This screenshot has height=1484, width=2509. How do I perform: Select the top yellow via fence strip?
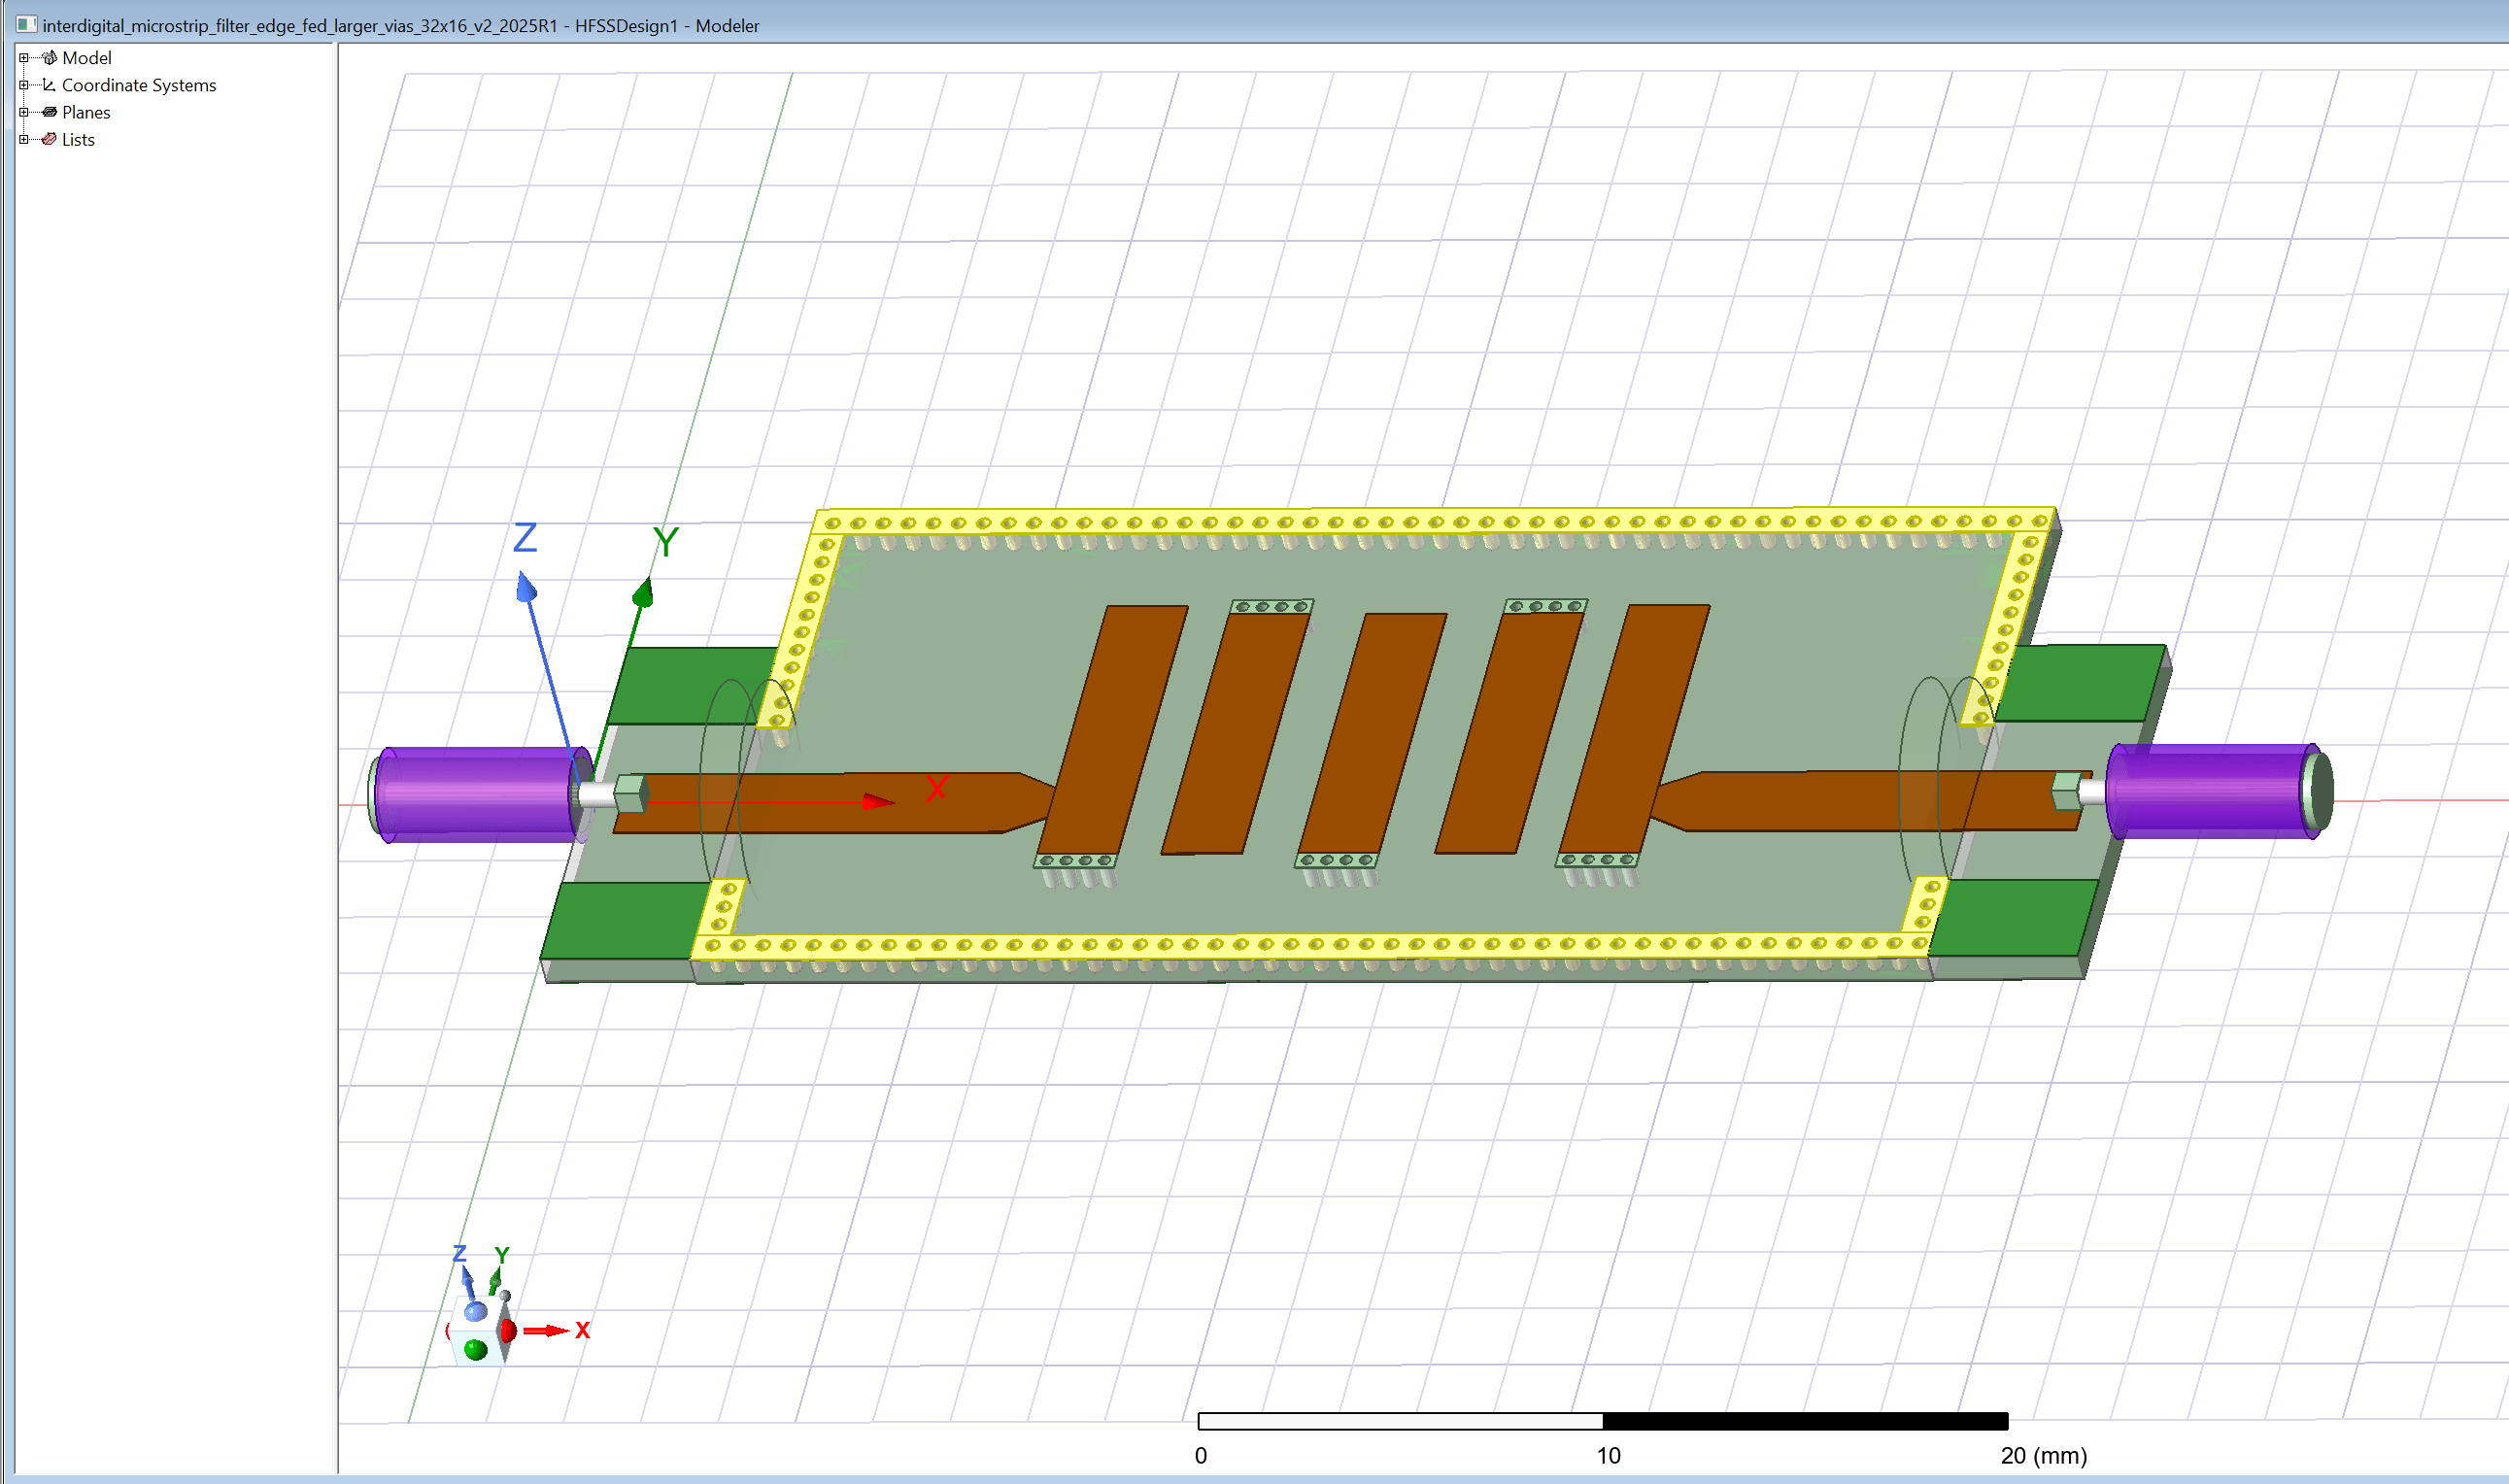(x=1400, y=522)
